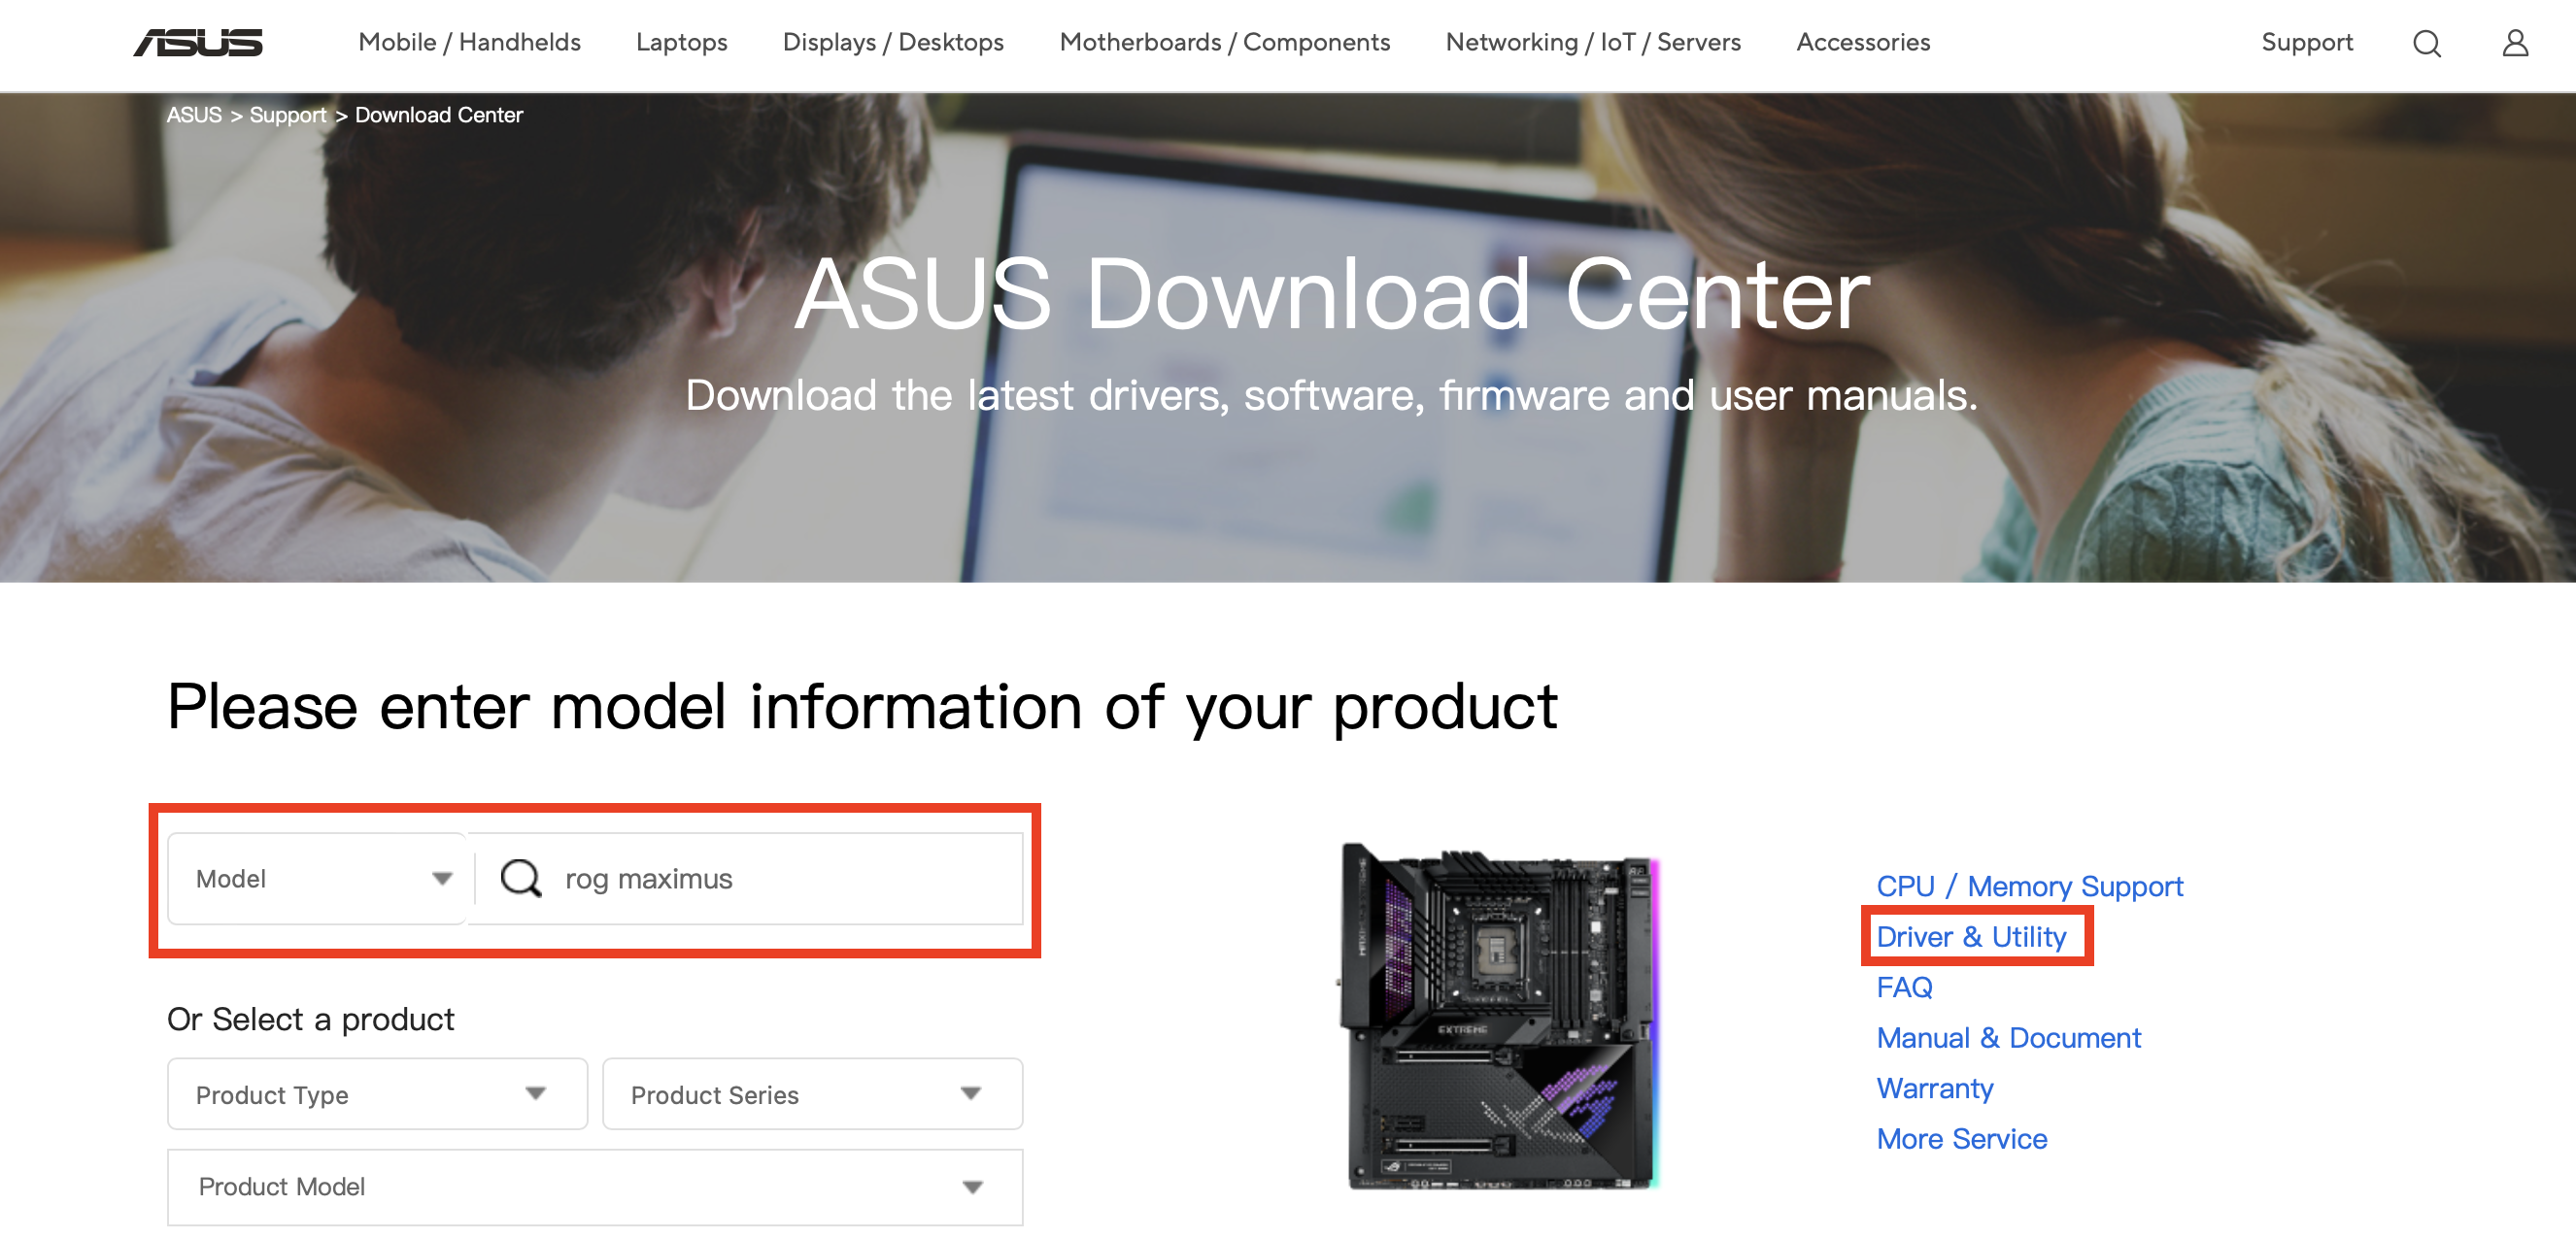Click the ASUS logo
Image resolution: width=2576 pixels, height=1239 pixels.
pyautogui.click(x=198, y=42)
